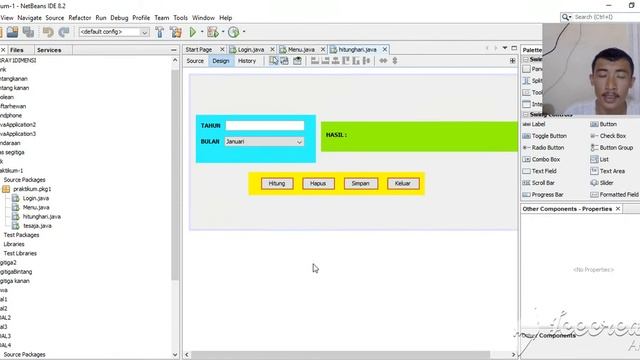Select tesaja.java in project tree
Screen dimensions: 640x360
[37, 226]
